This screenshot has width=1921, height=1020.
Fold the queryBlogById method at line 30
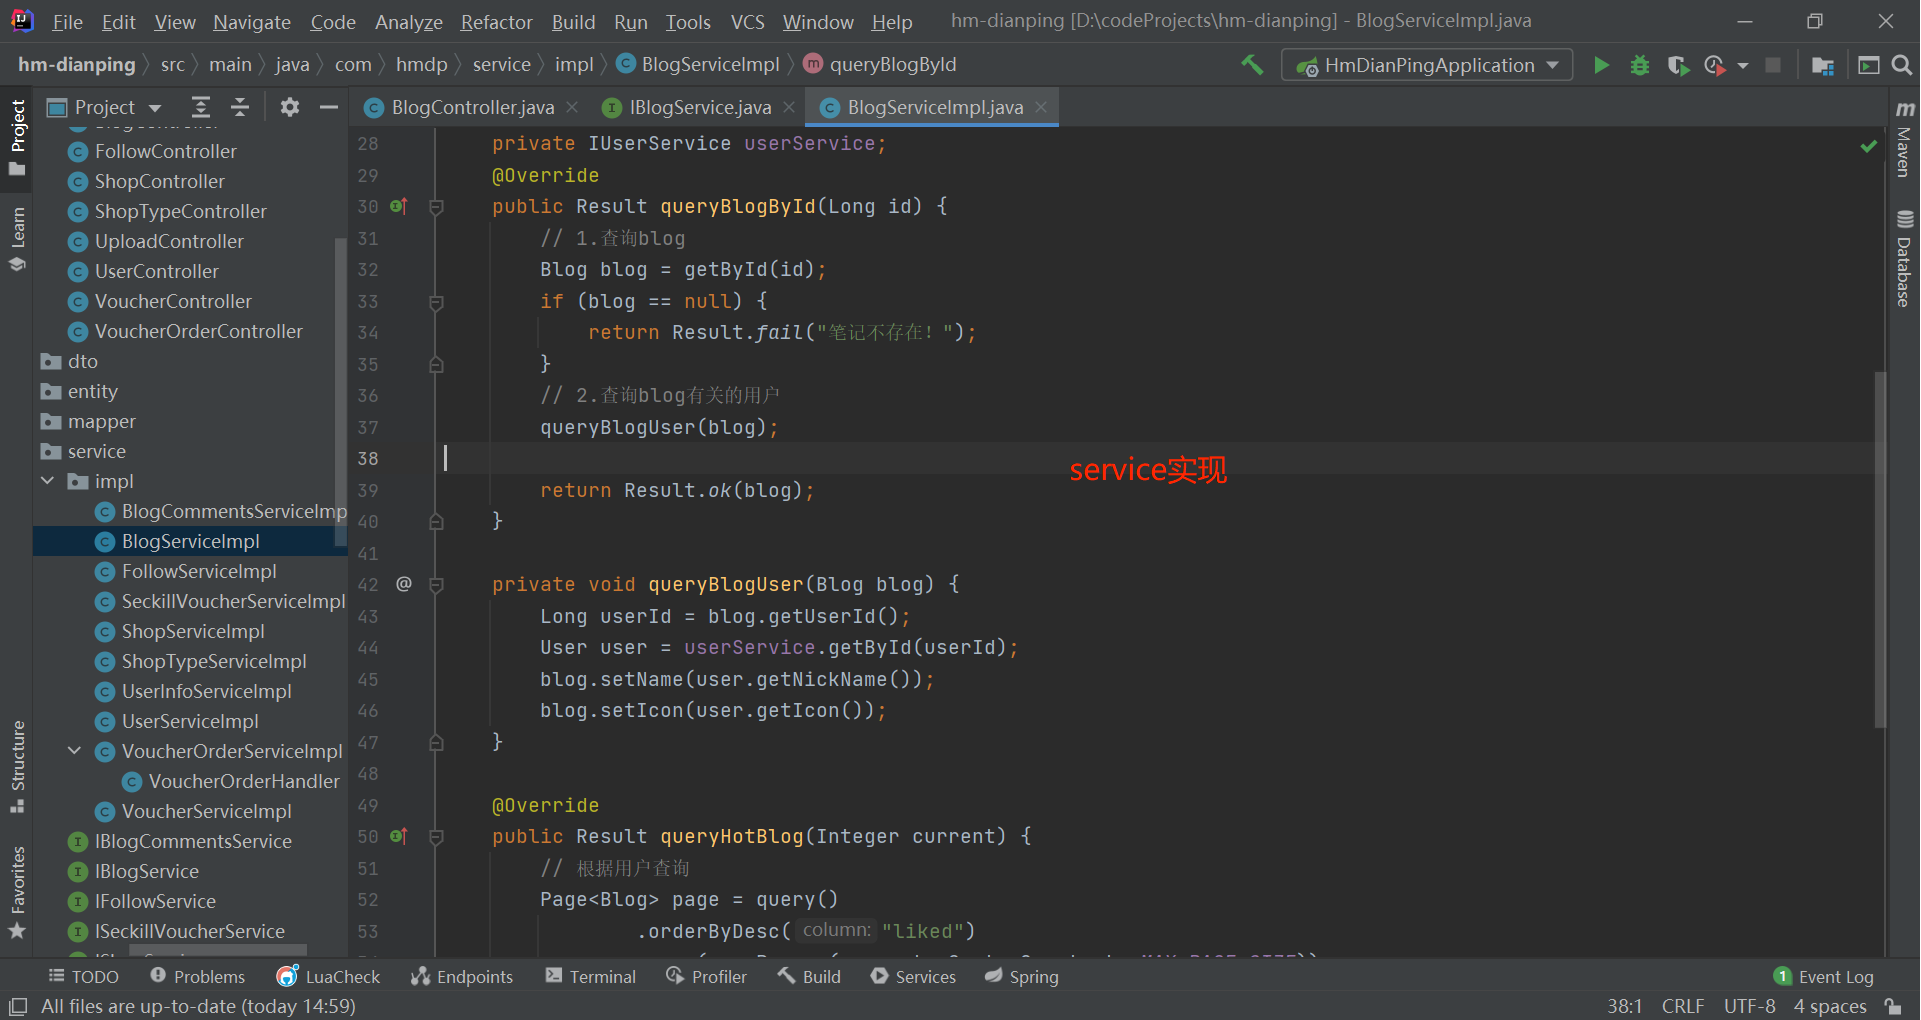click(436, 207)
